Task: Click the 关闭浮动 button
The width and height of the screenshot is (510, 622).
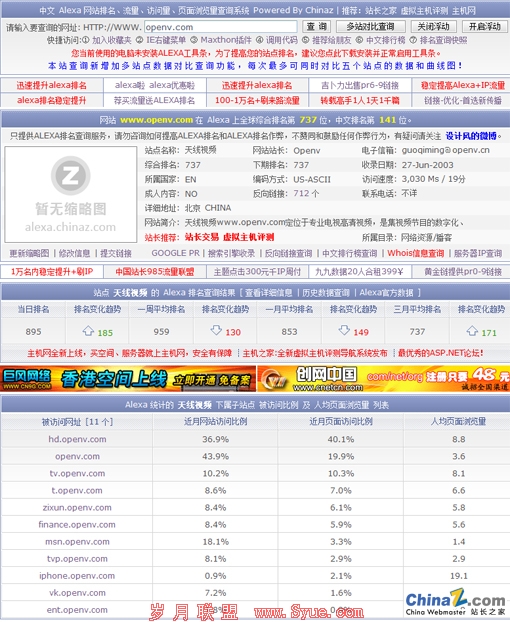Action: pos(433,27)
